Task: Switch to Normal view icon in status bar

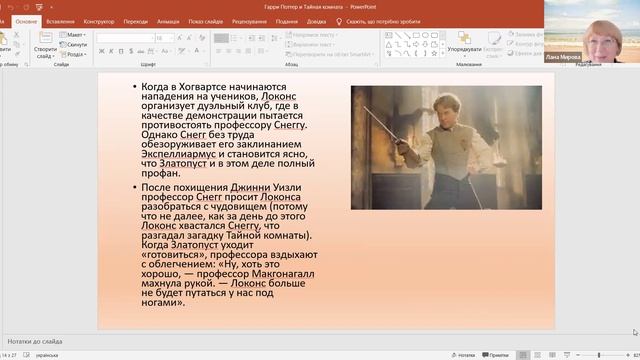Action: pos(523,355)
